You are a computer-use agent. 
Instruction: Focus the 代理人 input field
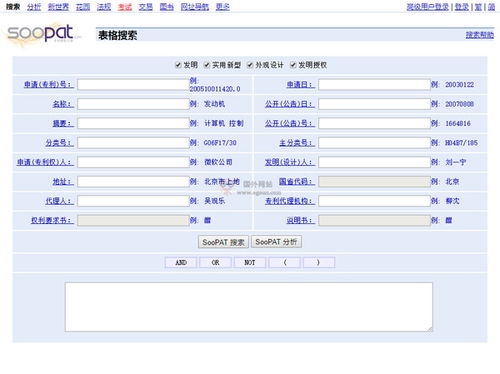133,201
